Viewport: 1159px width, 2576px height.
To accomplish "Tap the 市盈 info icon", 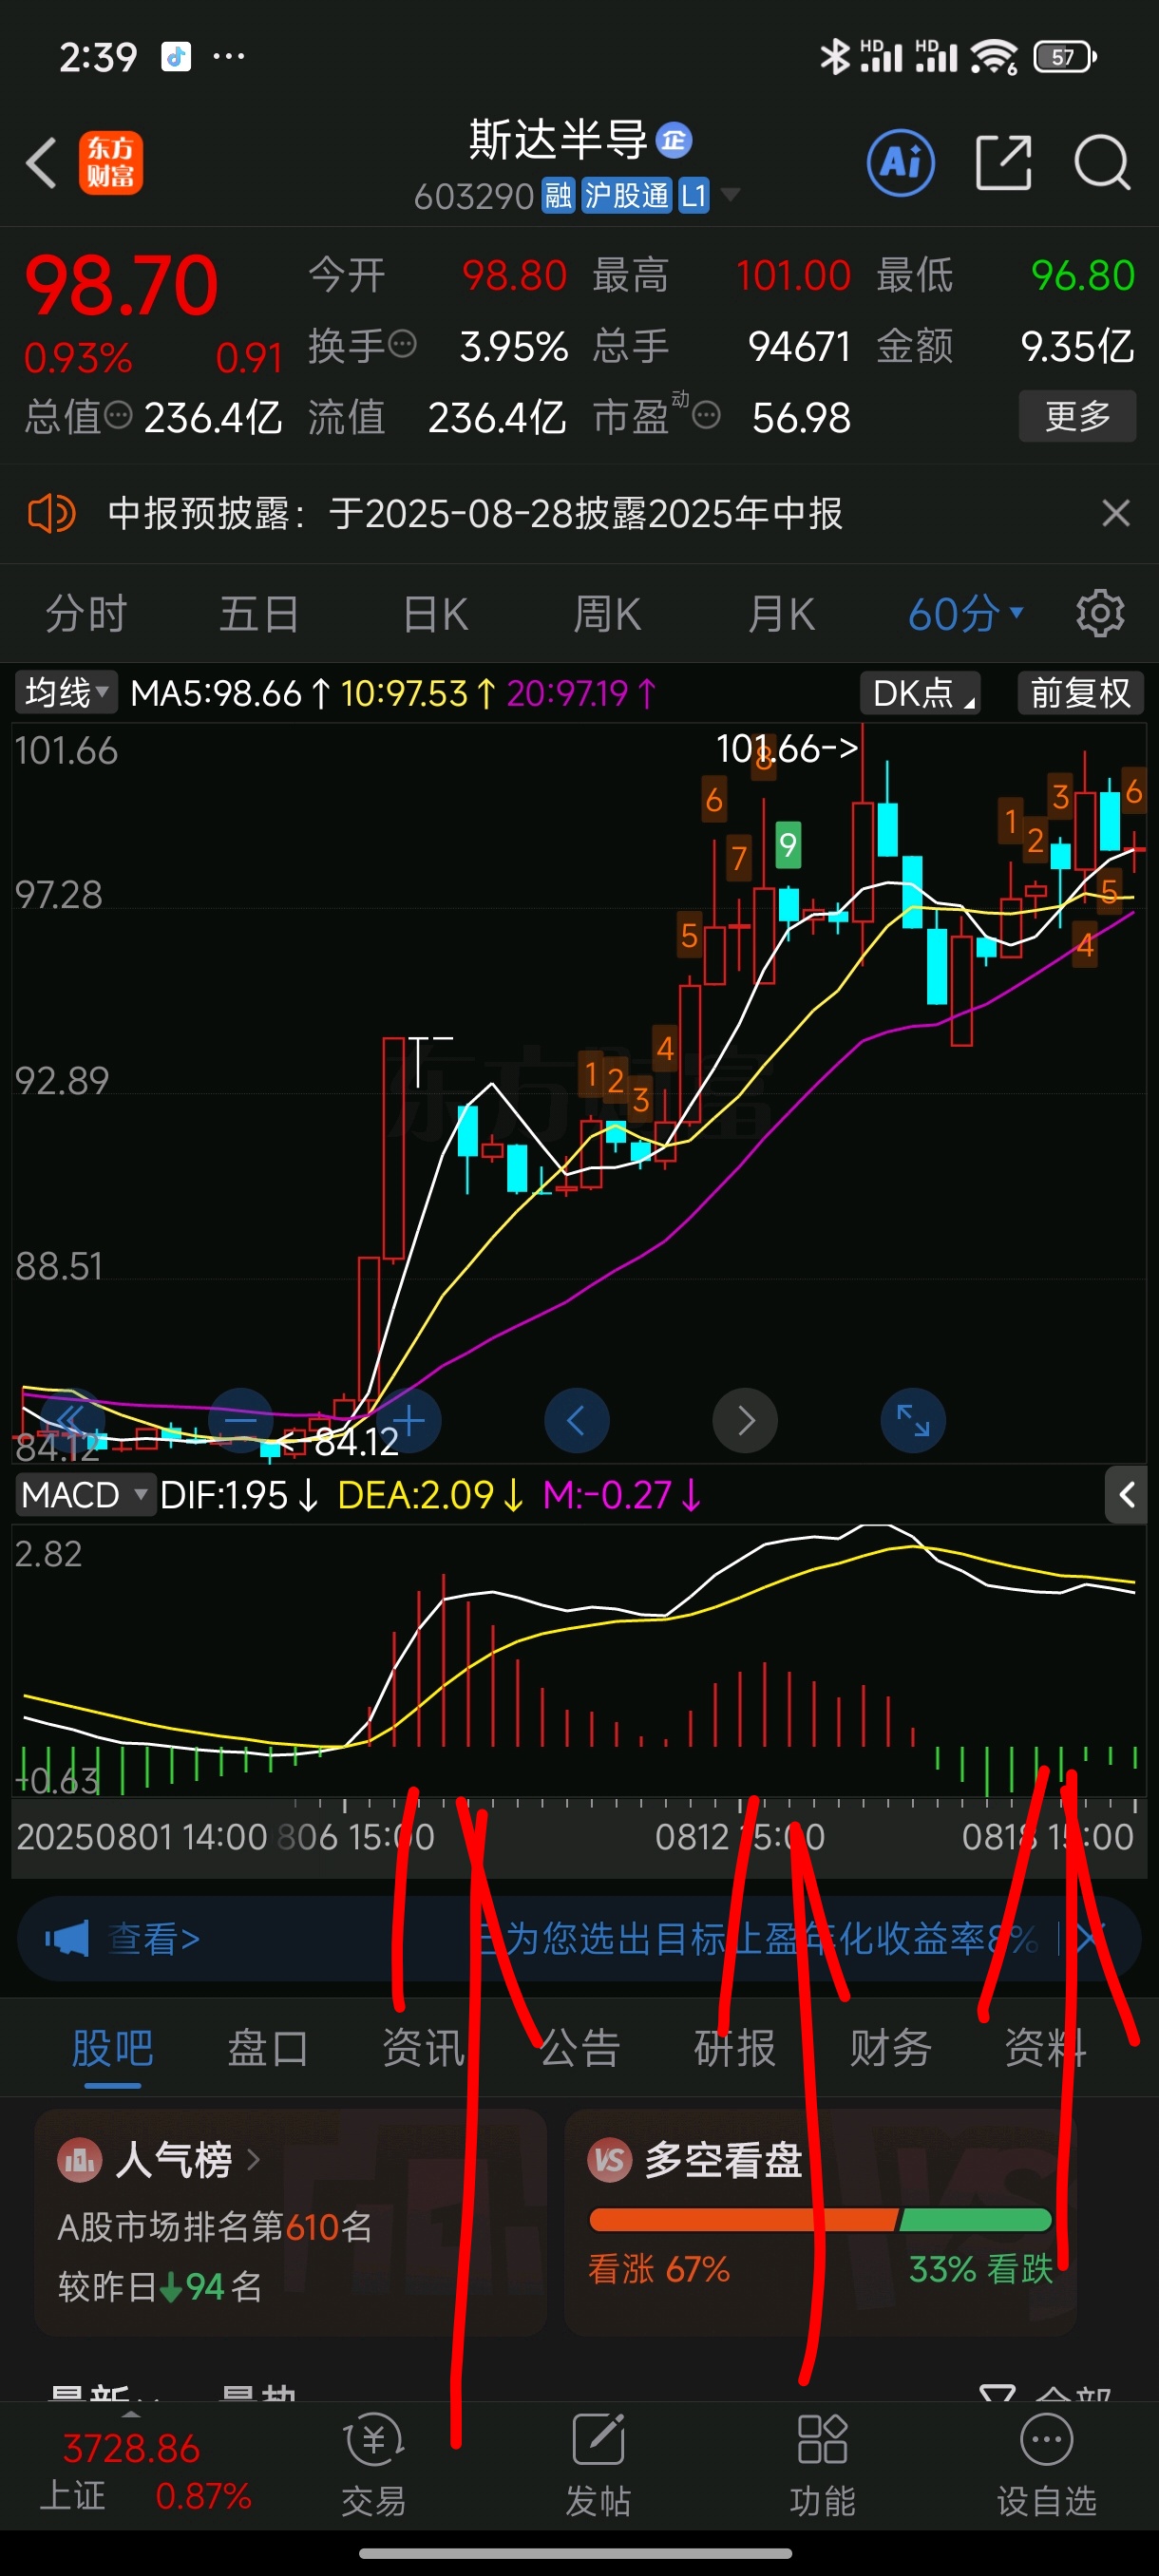I will [x=706, y=415].
